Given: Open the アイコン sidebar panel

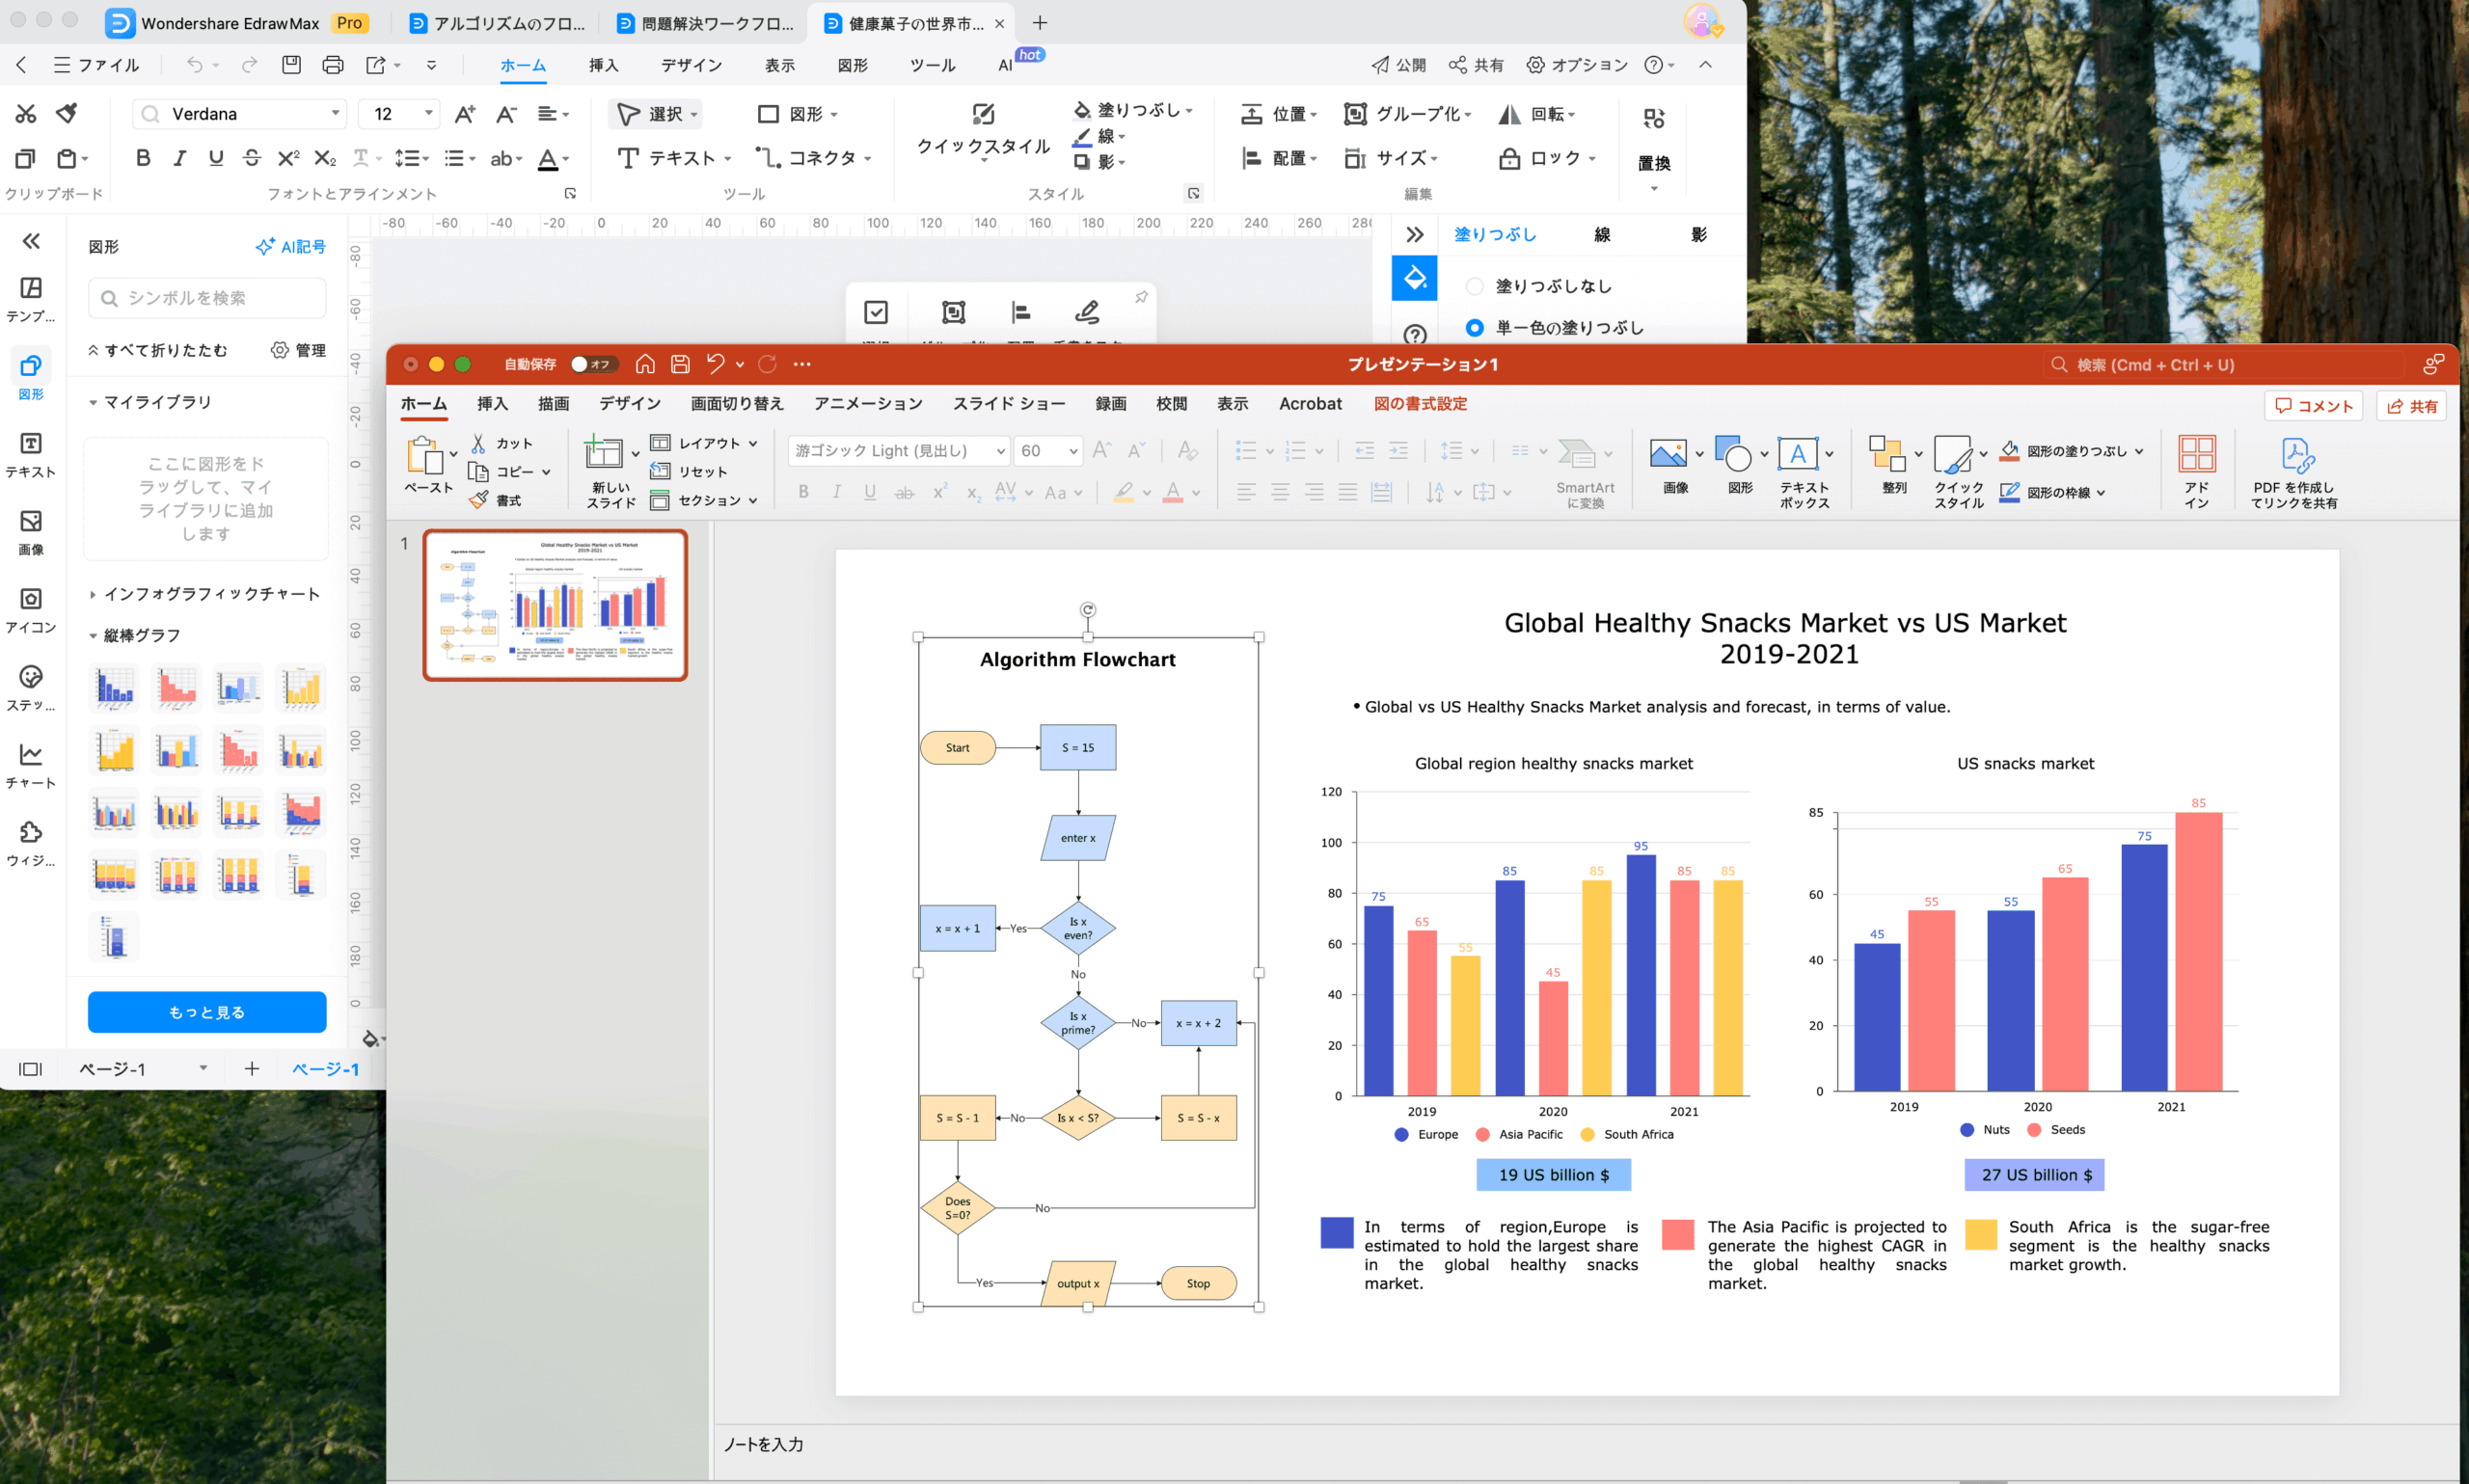Looking at the screenshot, I should (x=31, y=609).
